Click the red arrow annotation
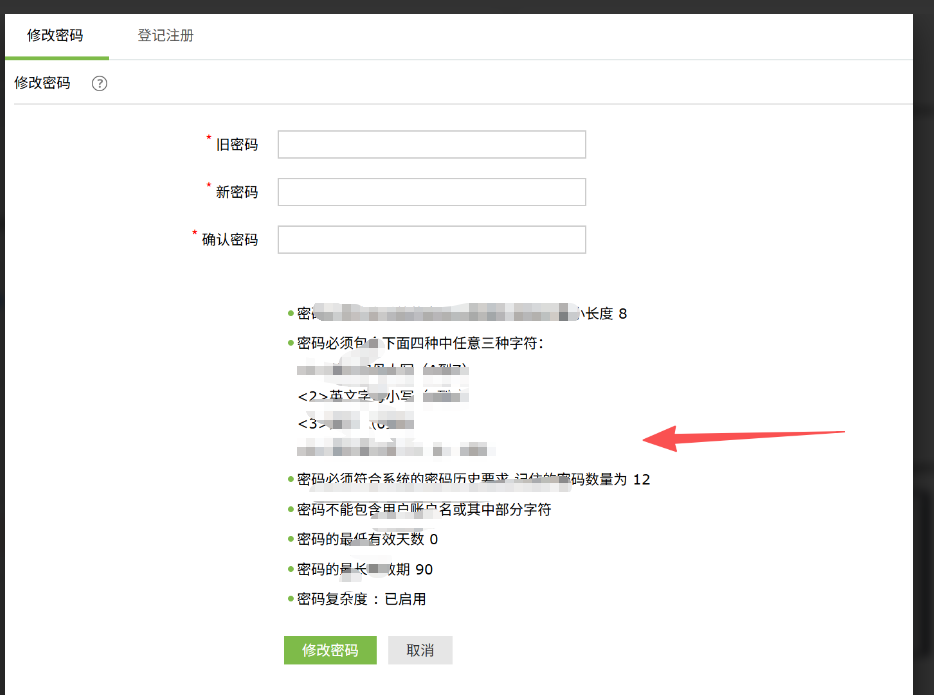 [745, 437]
